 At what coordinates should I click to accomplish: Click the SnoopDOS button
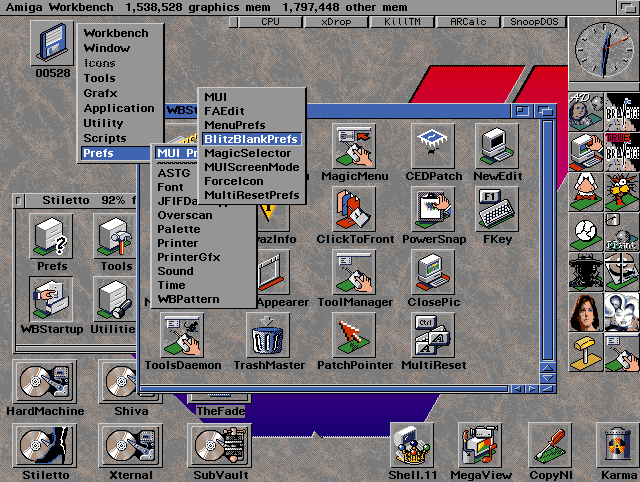pos(534,22)
